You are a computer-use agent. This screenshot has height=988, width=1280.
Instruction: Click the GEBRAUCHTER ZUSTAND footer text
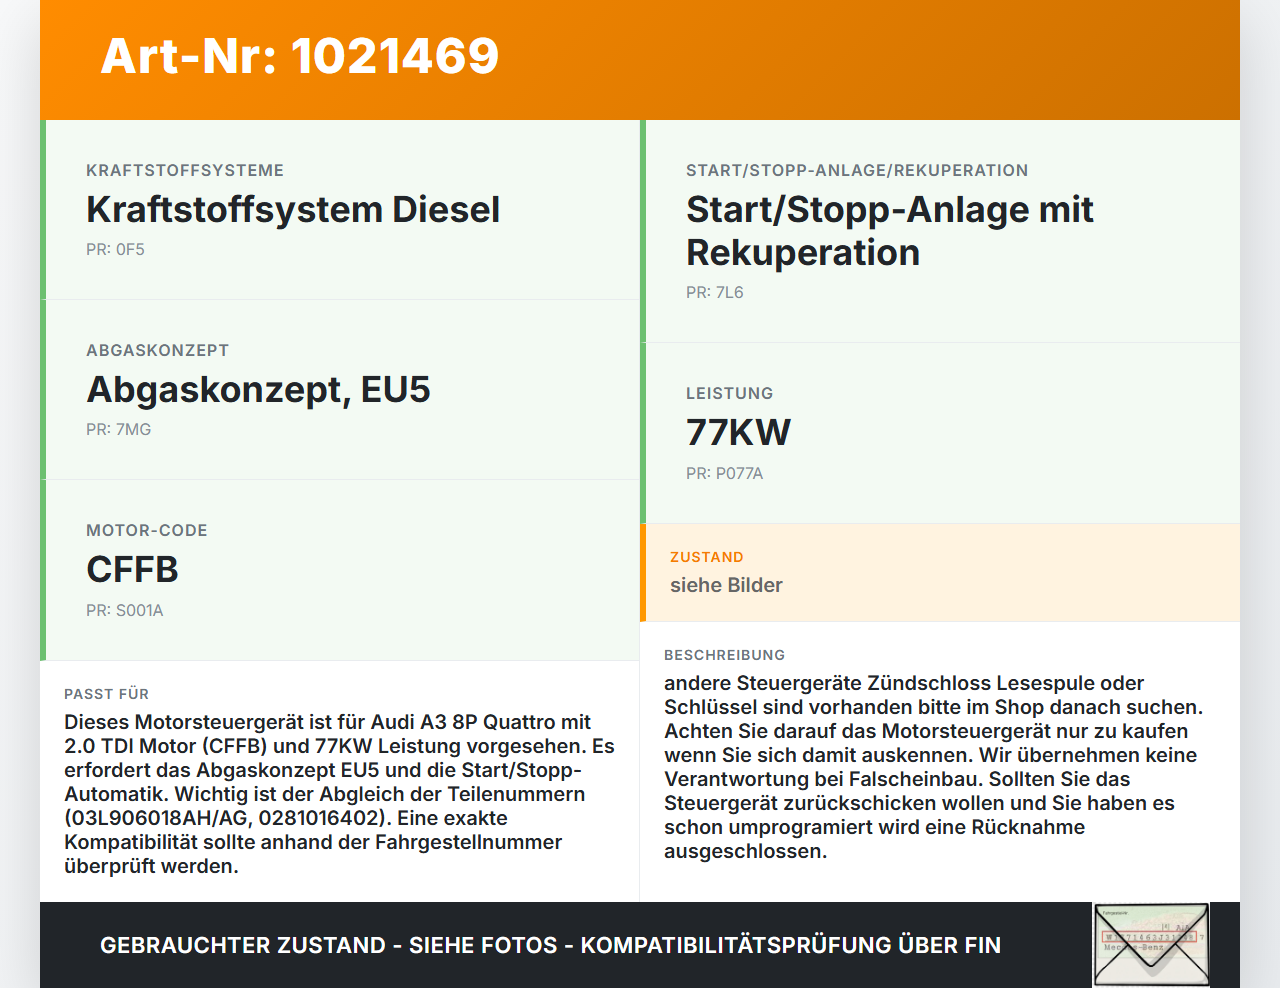point(550,946)
